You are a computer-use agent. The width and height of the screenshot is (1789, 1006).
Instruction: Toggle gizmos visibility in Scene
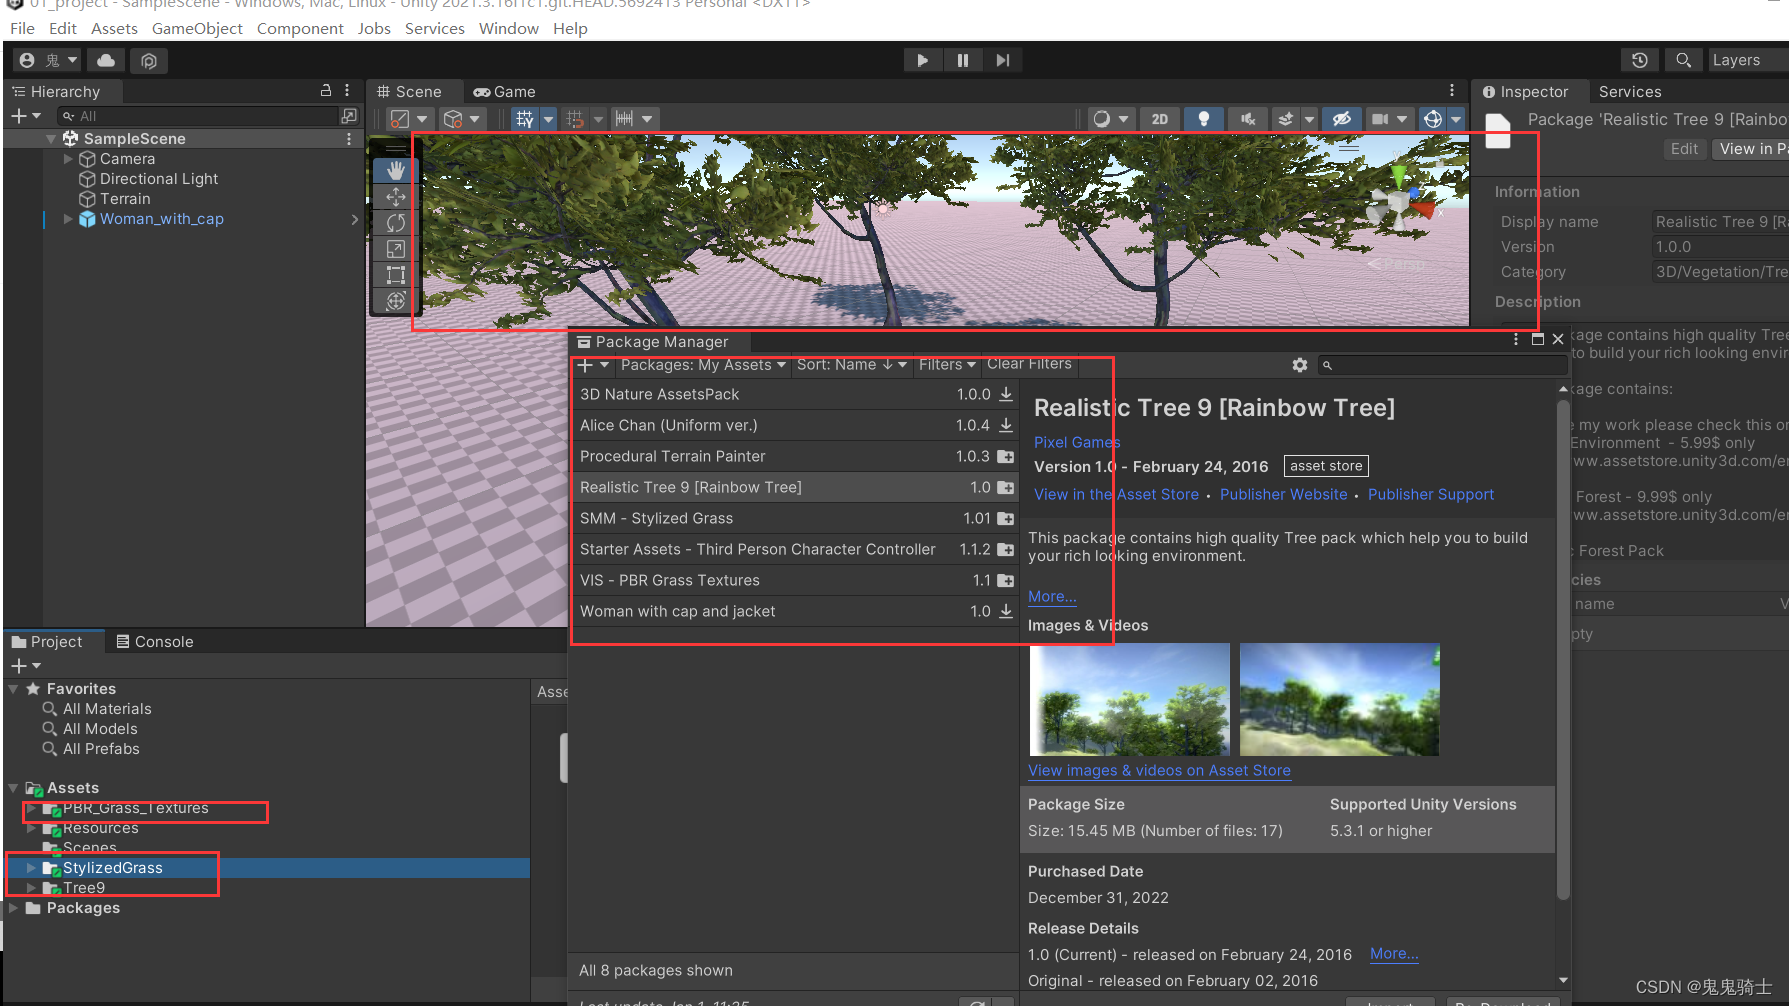(1433, 119)
